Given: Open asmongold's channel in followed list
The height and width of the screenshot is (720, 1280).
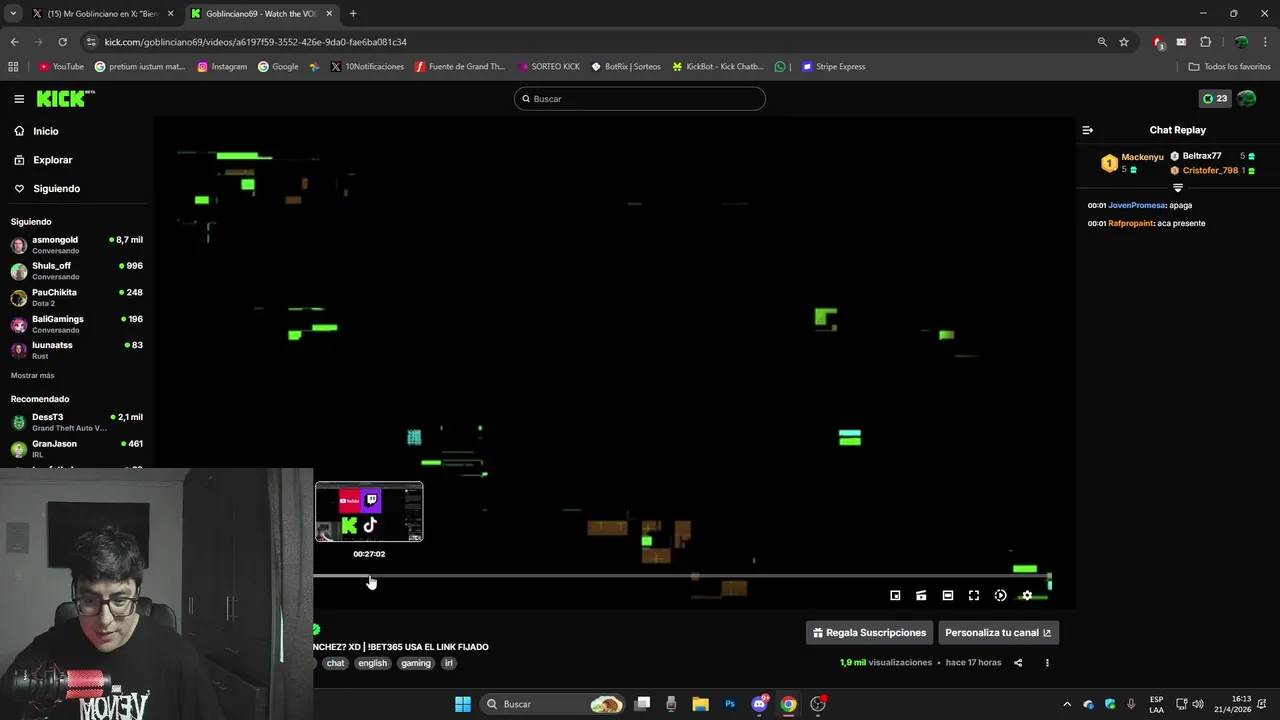Looking at the screenshot, I should pos(77,245).
